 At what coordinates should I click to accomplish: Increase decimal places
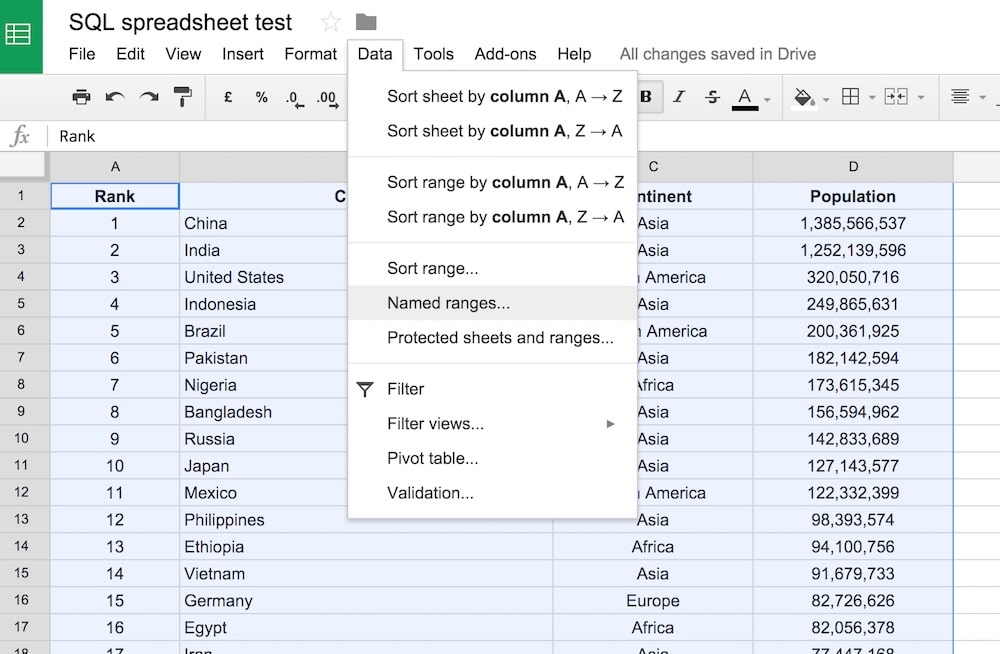pyautogui.click(x=327, y=97)
